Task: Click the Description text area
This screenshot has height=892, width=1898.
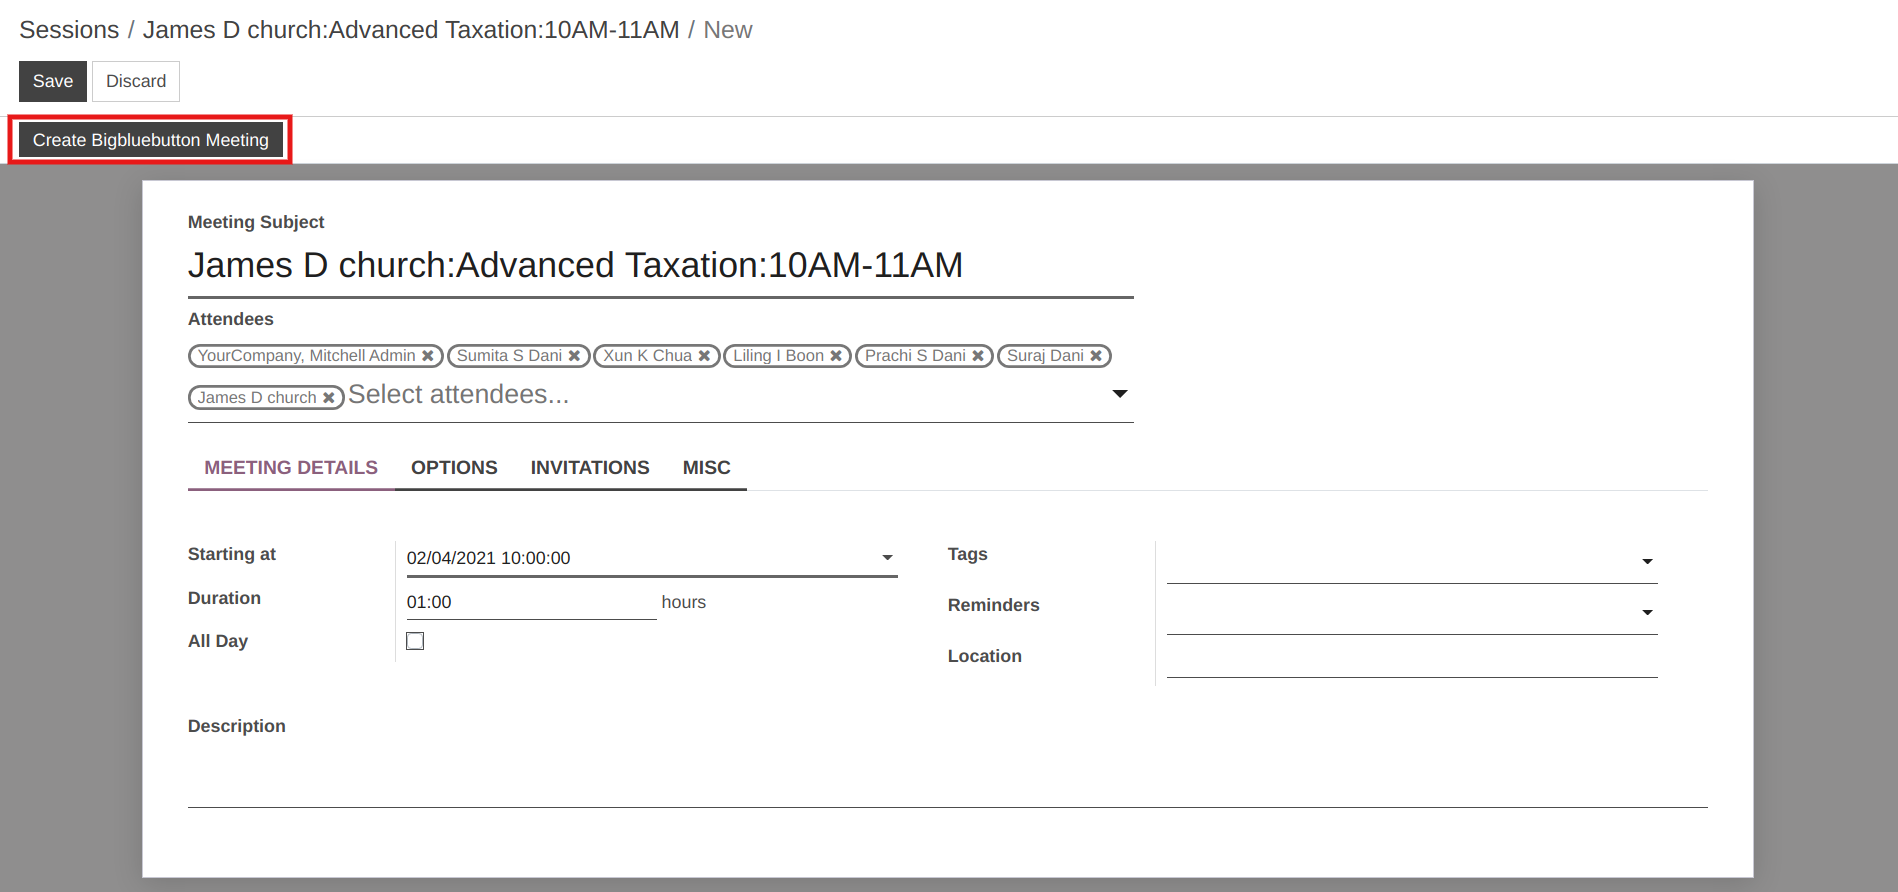Action: [948, 778]
